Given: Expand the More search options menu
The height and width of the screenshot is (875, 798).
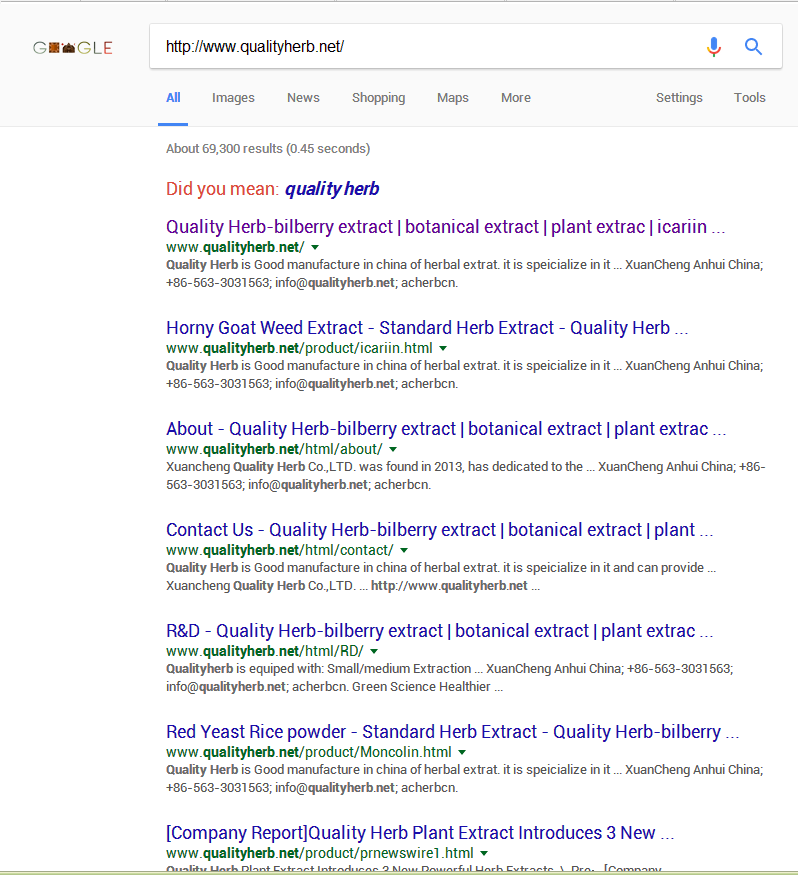Looking at the screenshot, I should [516, 98].
